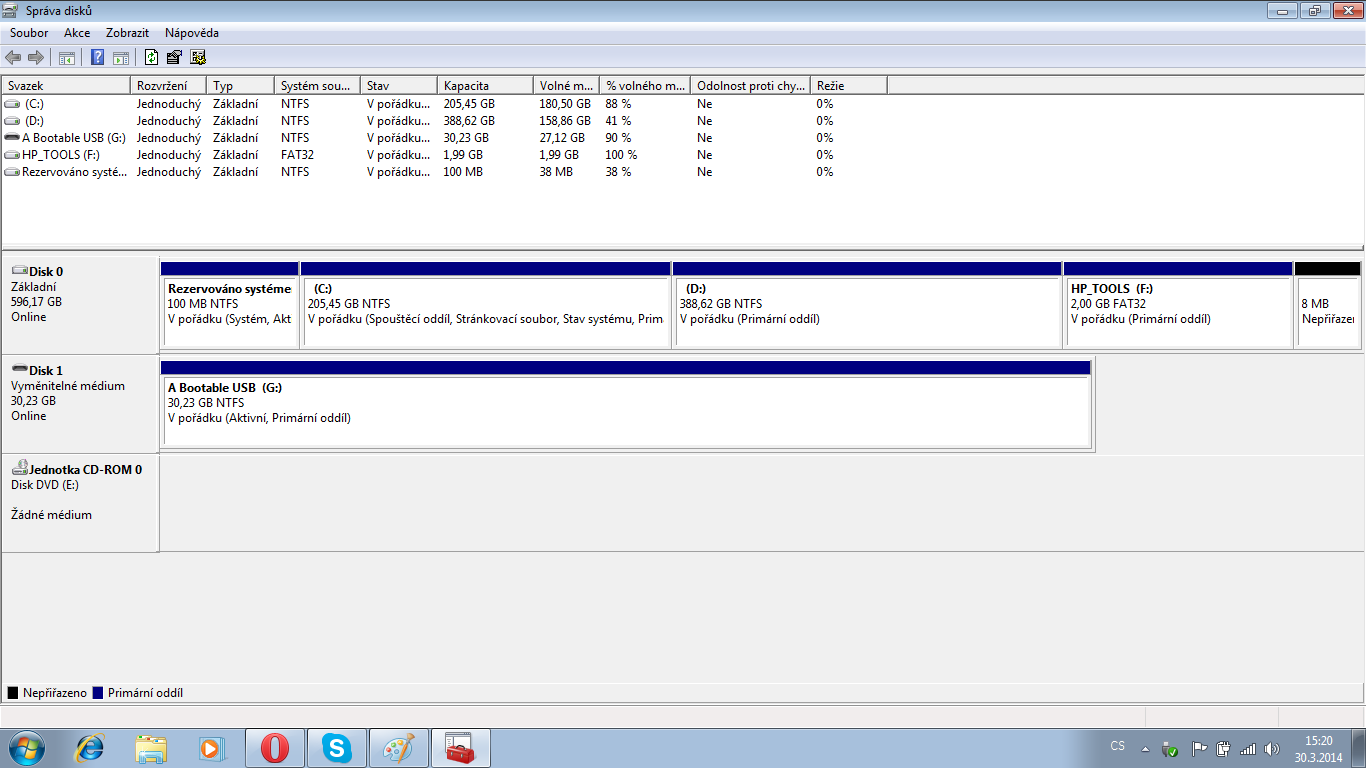Open the network signal tray icon

click(x=1247, y=748)
